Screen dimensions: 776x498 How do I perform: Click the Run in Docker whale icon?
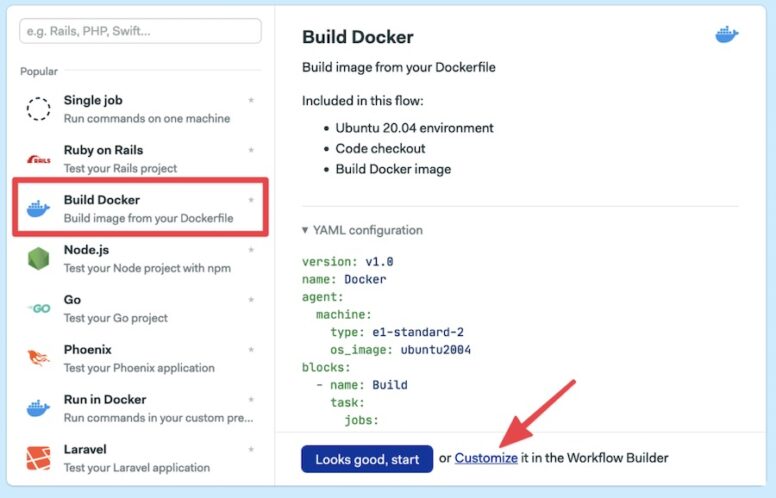[x=38, y=408]
